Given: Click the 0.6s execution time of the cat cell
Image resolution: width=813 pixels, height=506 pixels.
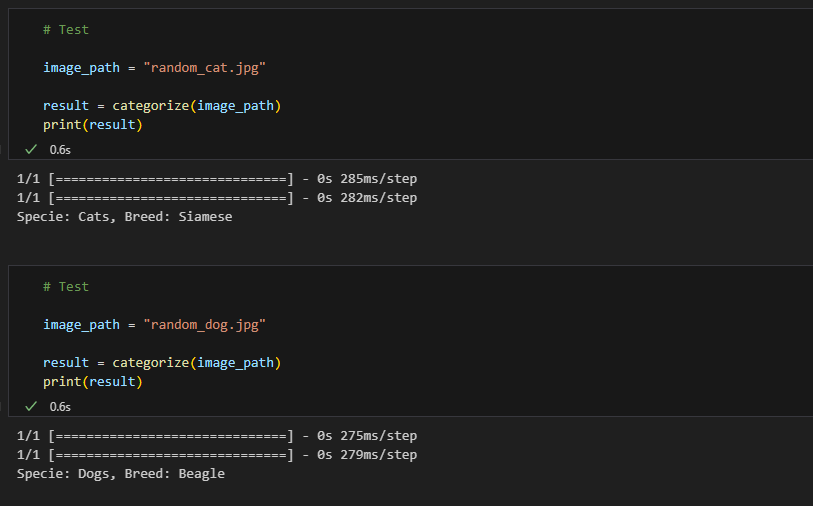Looking at the screenshot, I should point(60,150).
